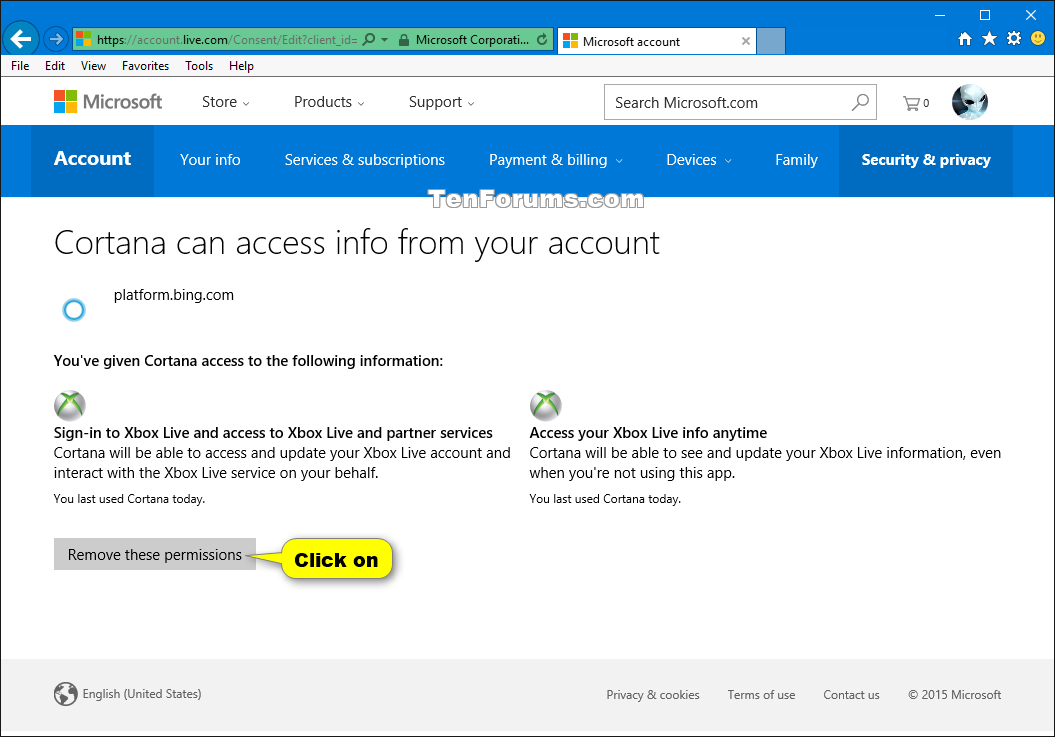Open the shopping cart icon
Image resolution: width=1055 pixels, height=737 pixels.
click(916, 103)
